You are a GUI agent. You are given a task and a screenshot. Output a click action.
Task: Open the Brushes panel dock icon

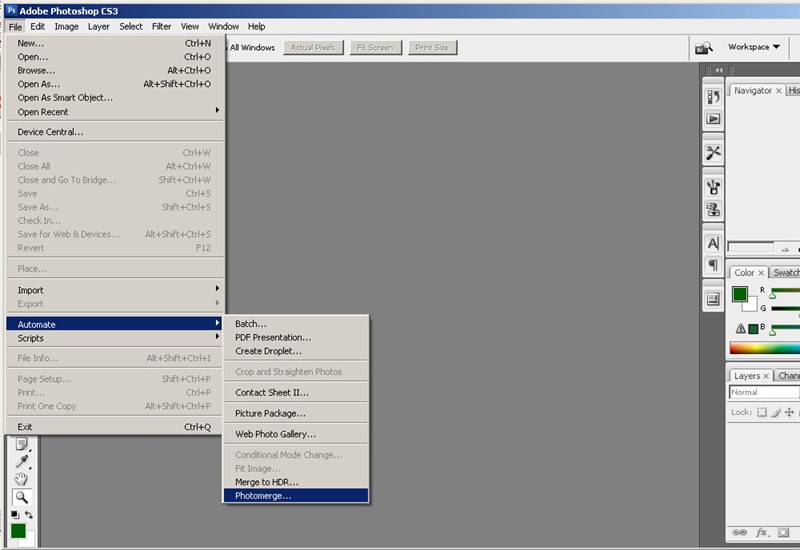point(713,187)
